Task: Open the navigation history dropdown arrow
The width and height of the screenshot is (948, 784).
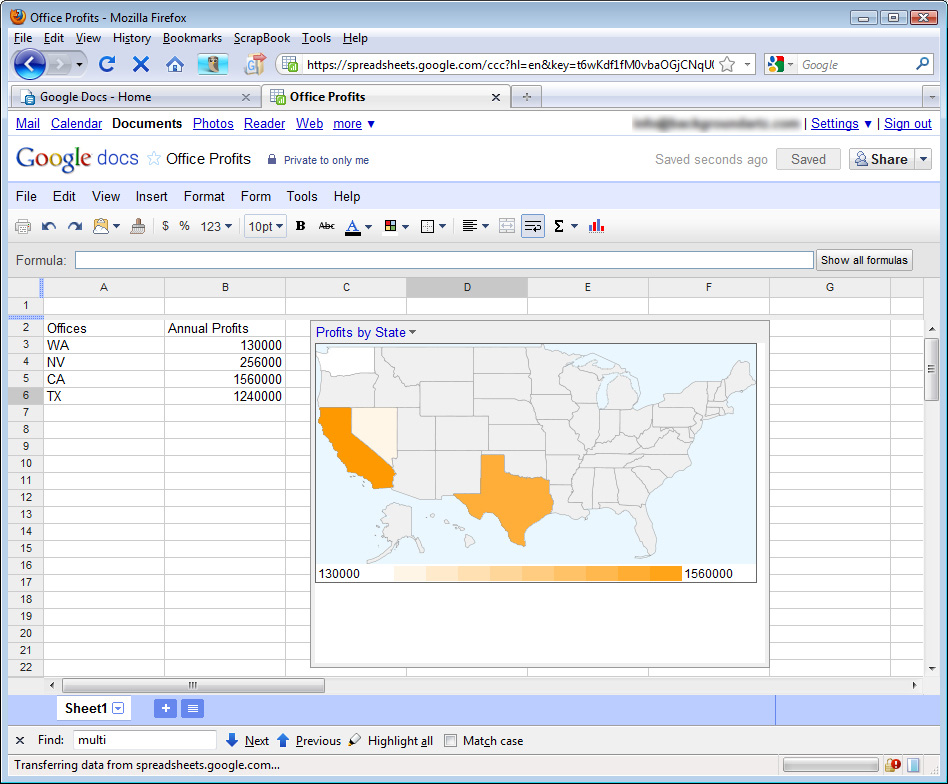Action: pyautogui.click(x=79, y=64)
